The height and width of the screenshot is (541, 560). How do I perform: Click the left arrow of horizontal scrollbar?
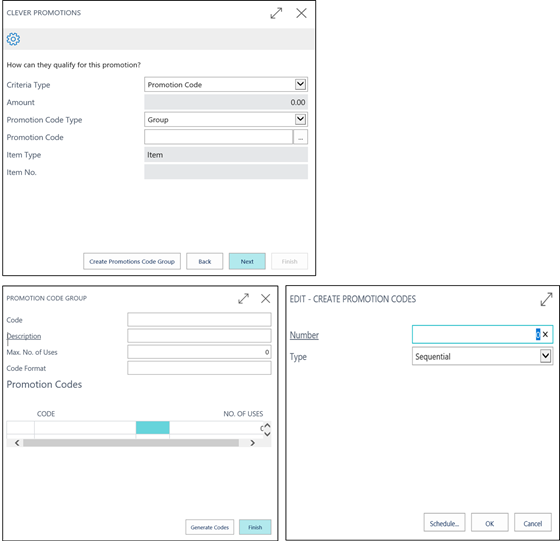(17, 443)
